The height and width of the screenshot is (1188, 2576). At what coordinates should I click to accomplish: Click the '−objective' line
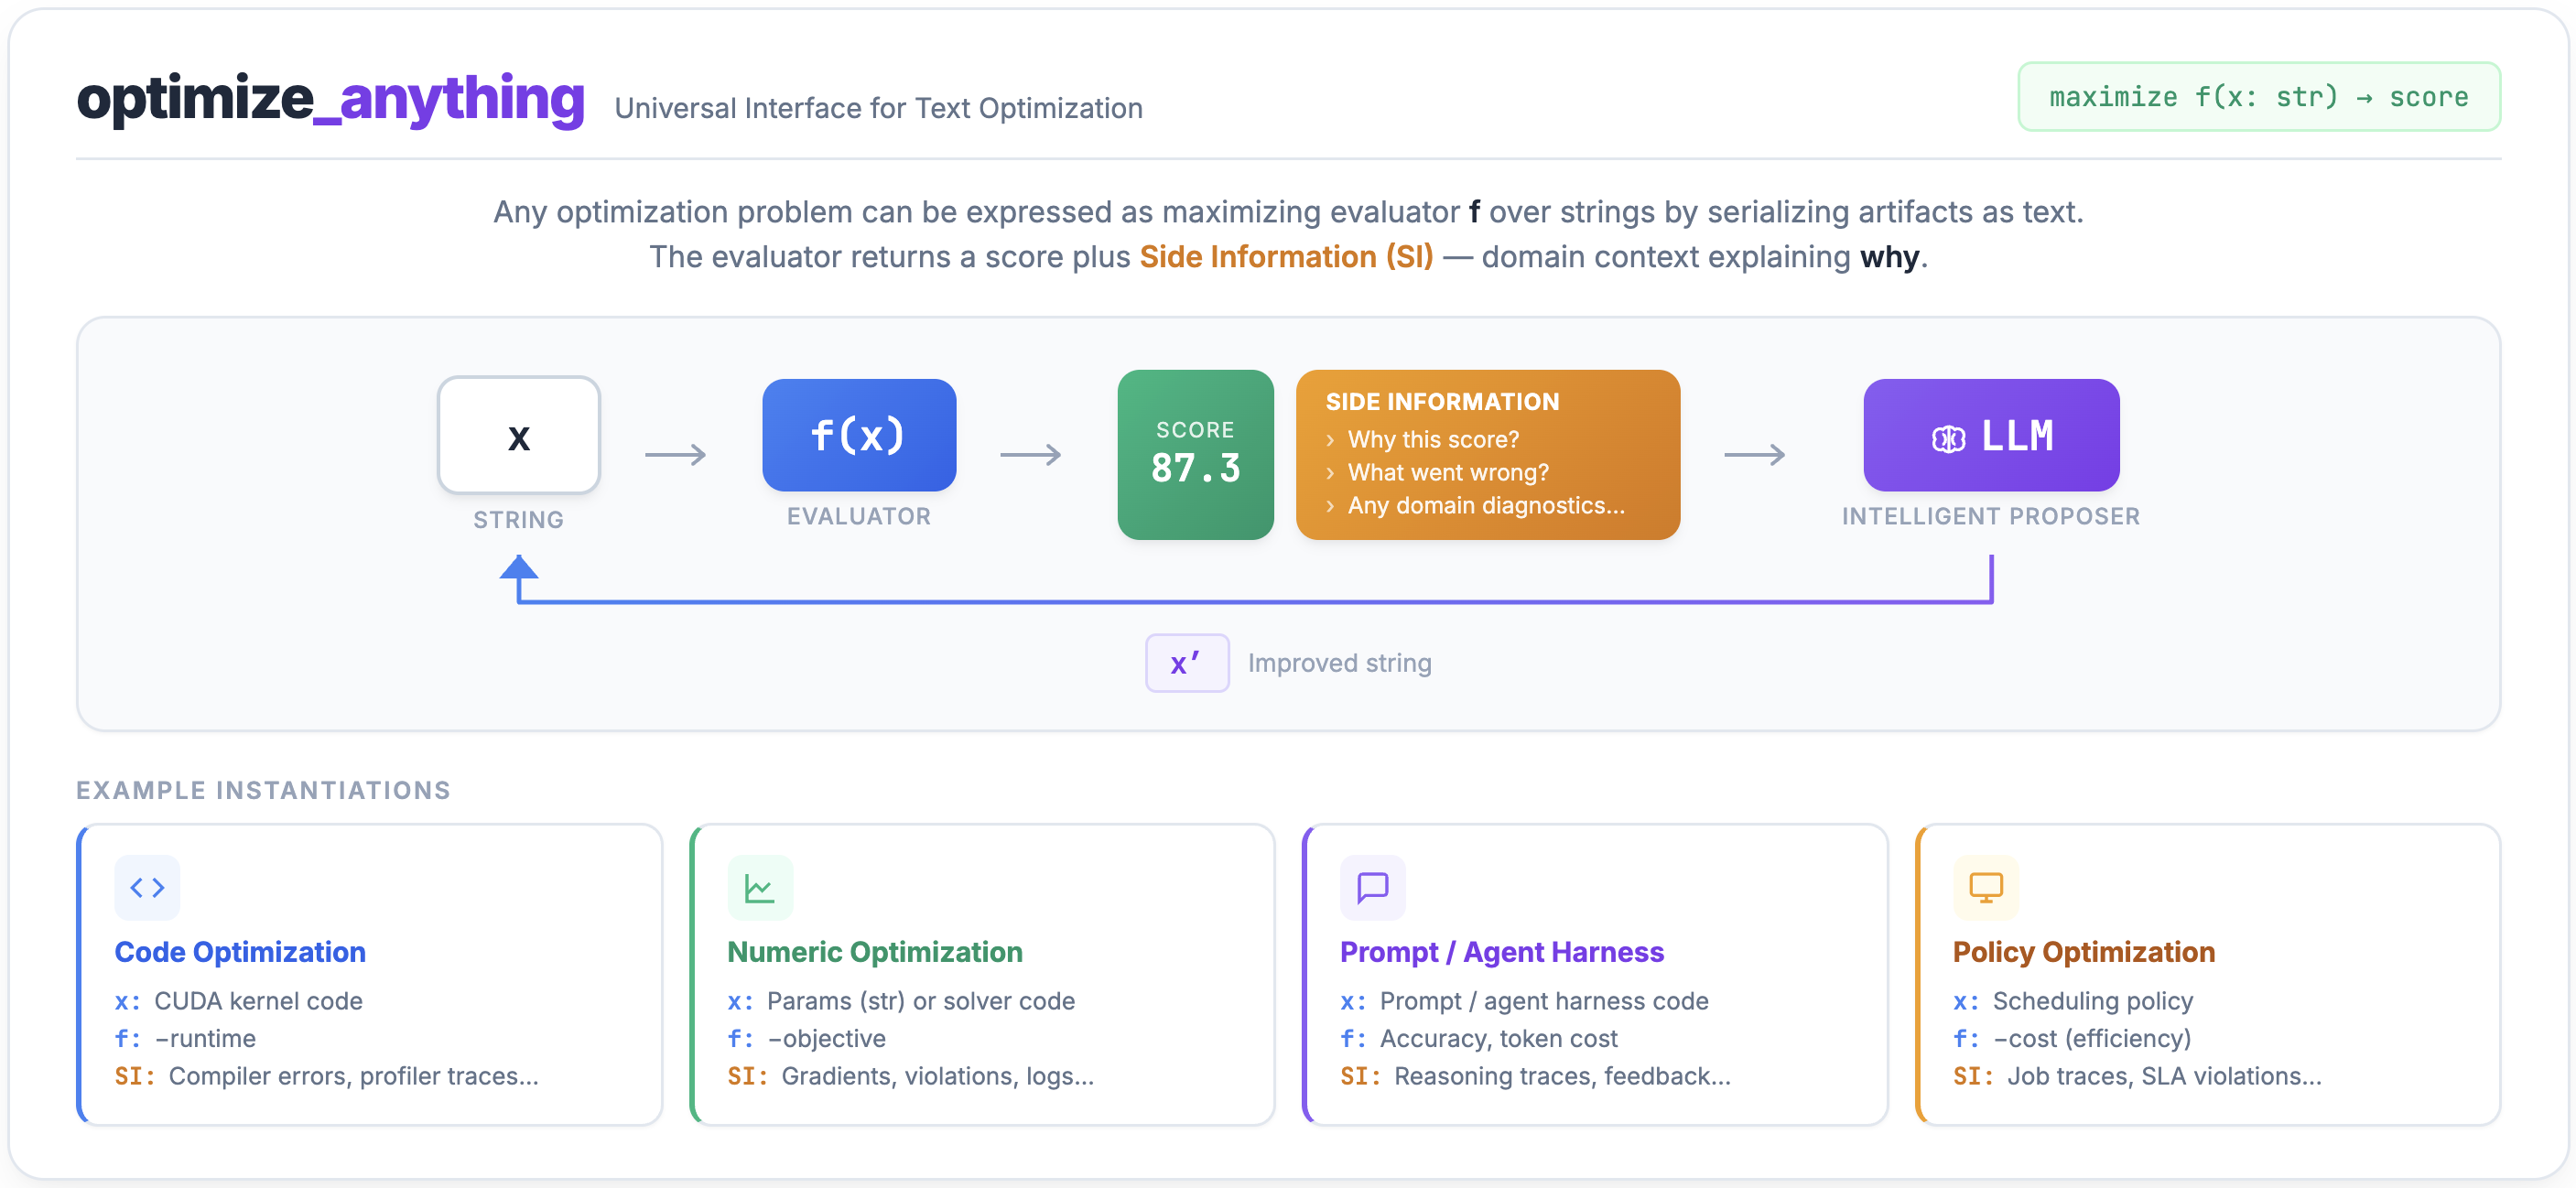(x=826, y=1038)
